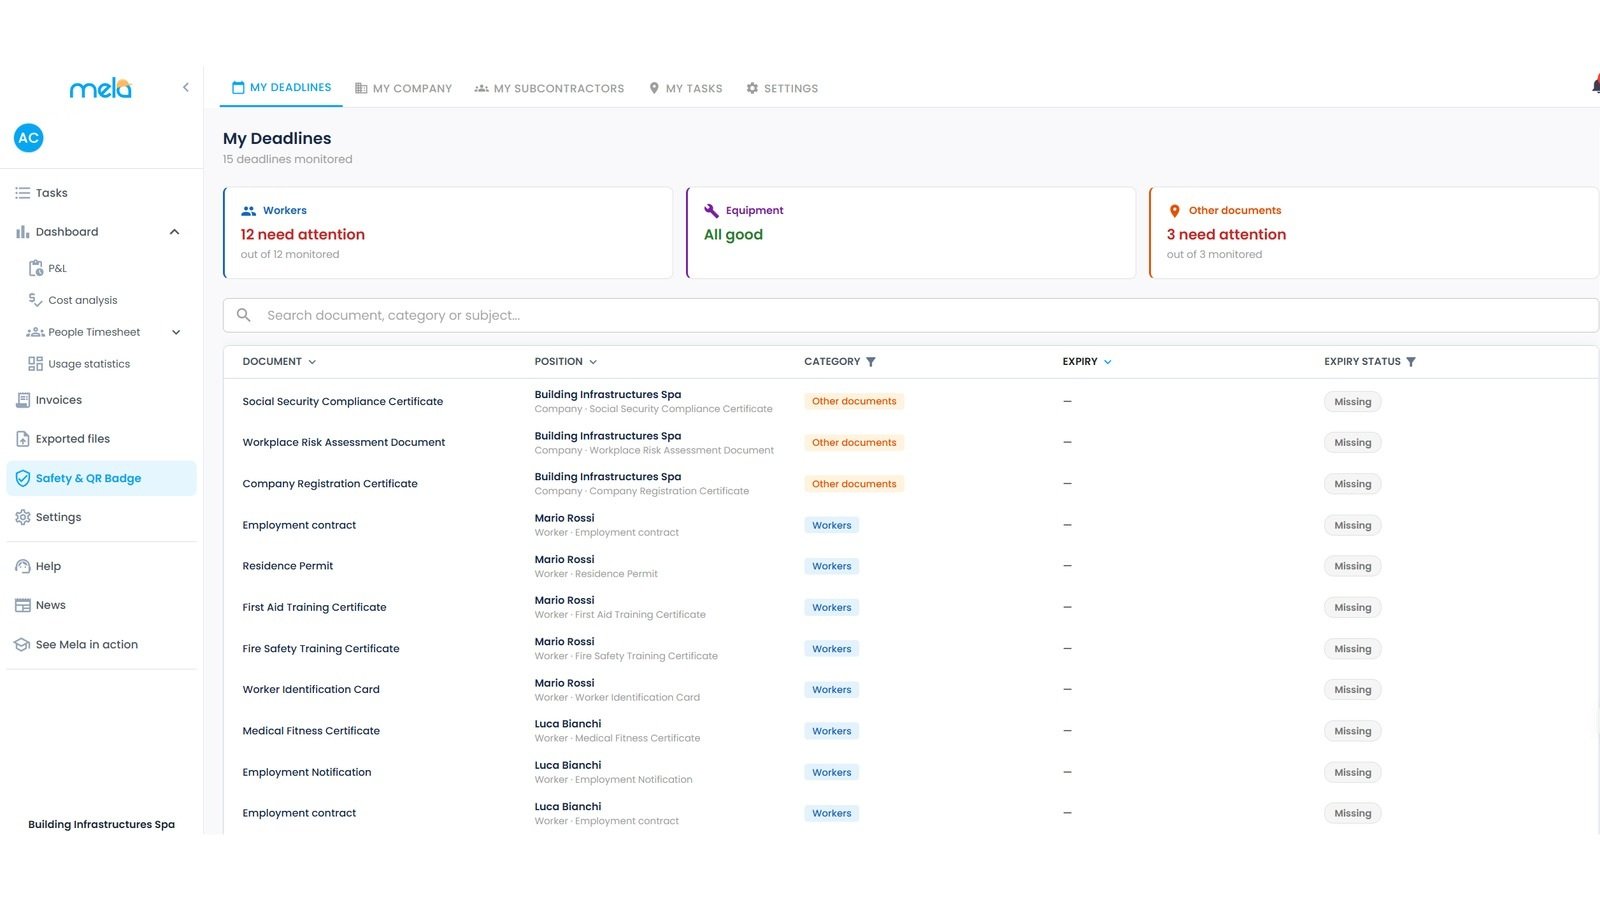Click the See Mela graduation cap icon
The height and width of the screenshot is (900, 1600).
click(22, 645)
